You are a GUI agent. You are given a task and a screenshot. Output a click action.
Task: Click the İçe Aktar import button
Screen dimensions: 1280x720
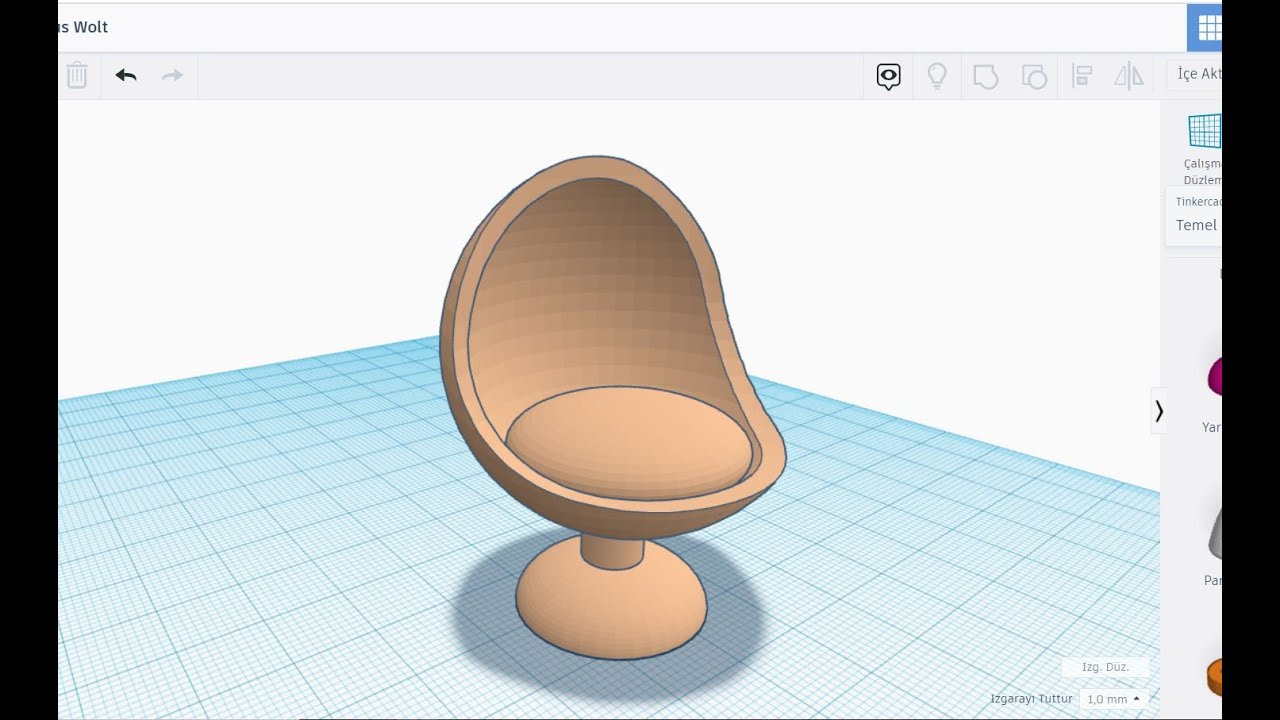point(1195,74)
